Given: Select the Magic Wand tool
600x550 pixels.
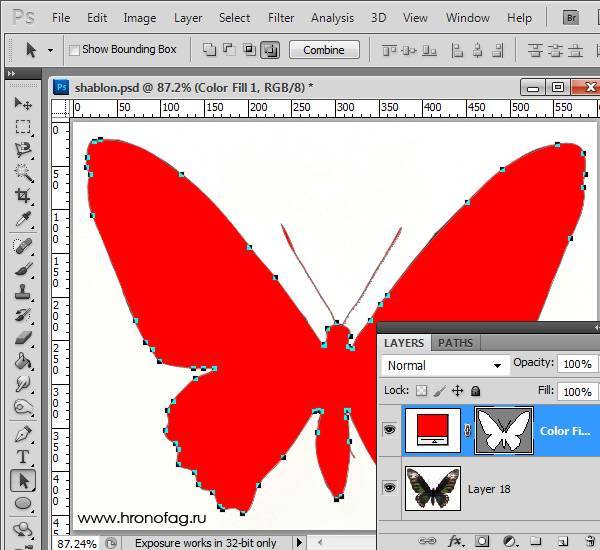Looking at the screenshot, I should 23,173.
